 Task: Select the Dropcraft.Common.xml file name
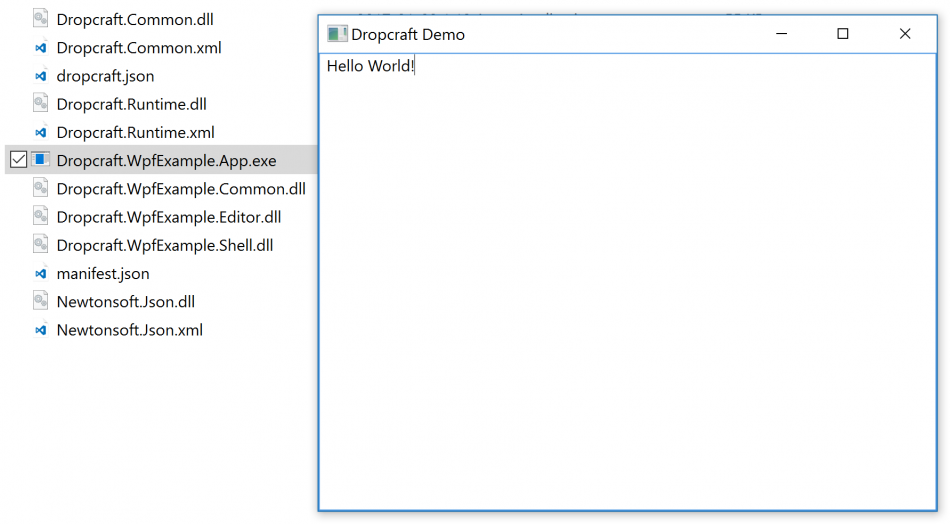[x=139, y=48]
